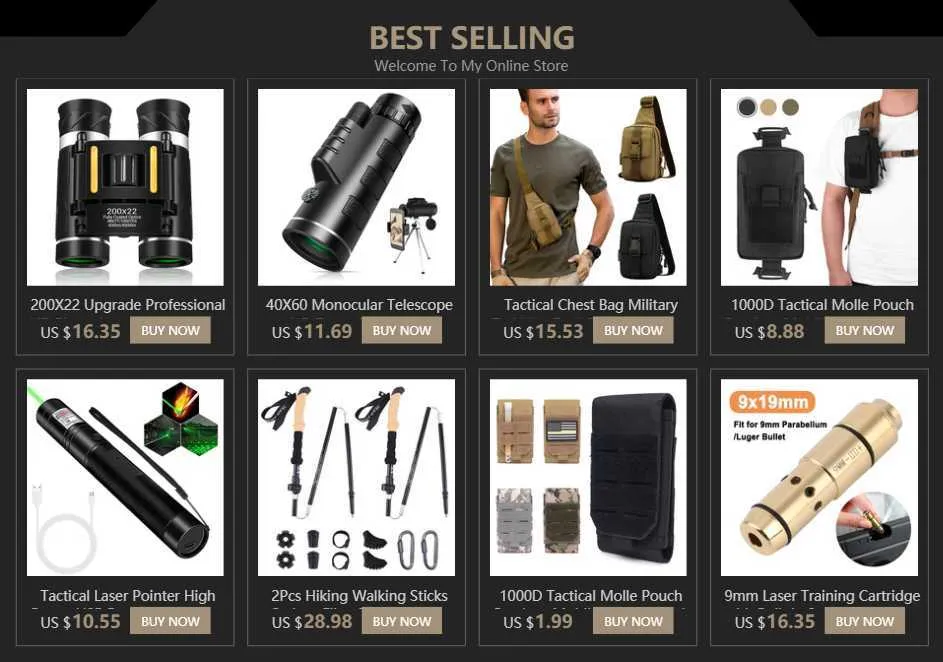Click the 40X60 Monocular Telescope image
This screenshot has height=662, width=943.
(356, 187)
